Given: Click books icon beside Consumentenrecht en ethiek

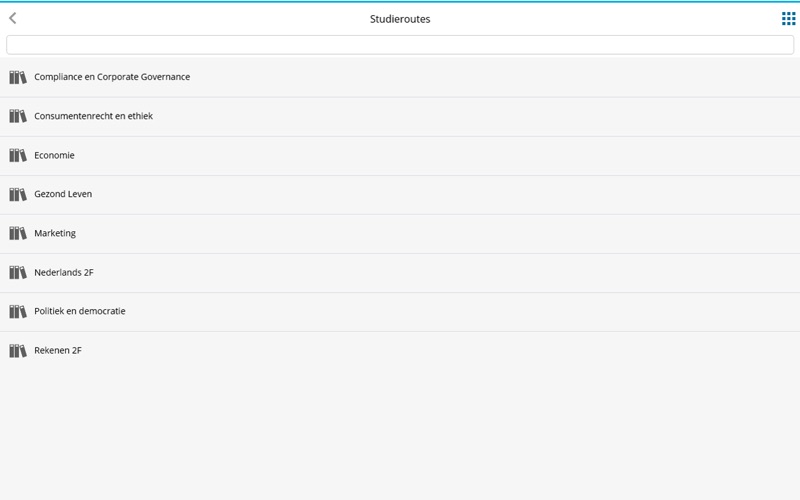Looking at the screenshot, I should click(18, 116).
